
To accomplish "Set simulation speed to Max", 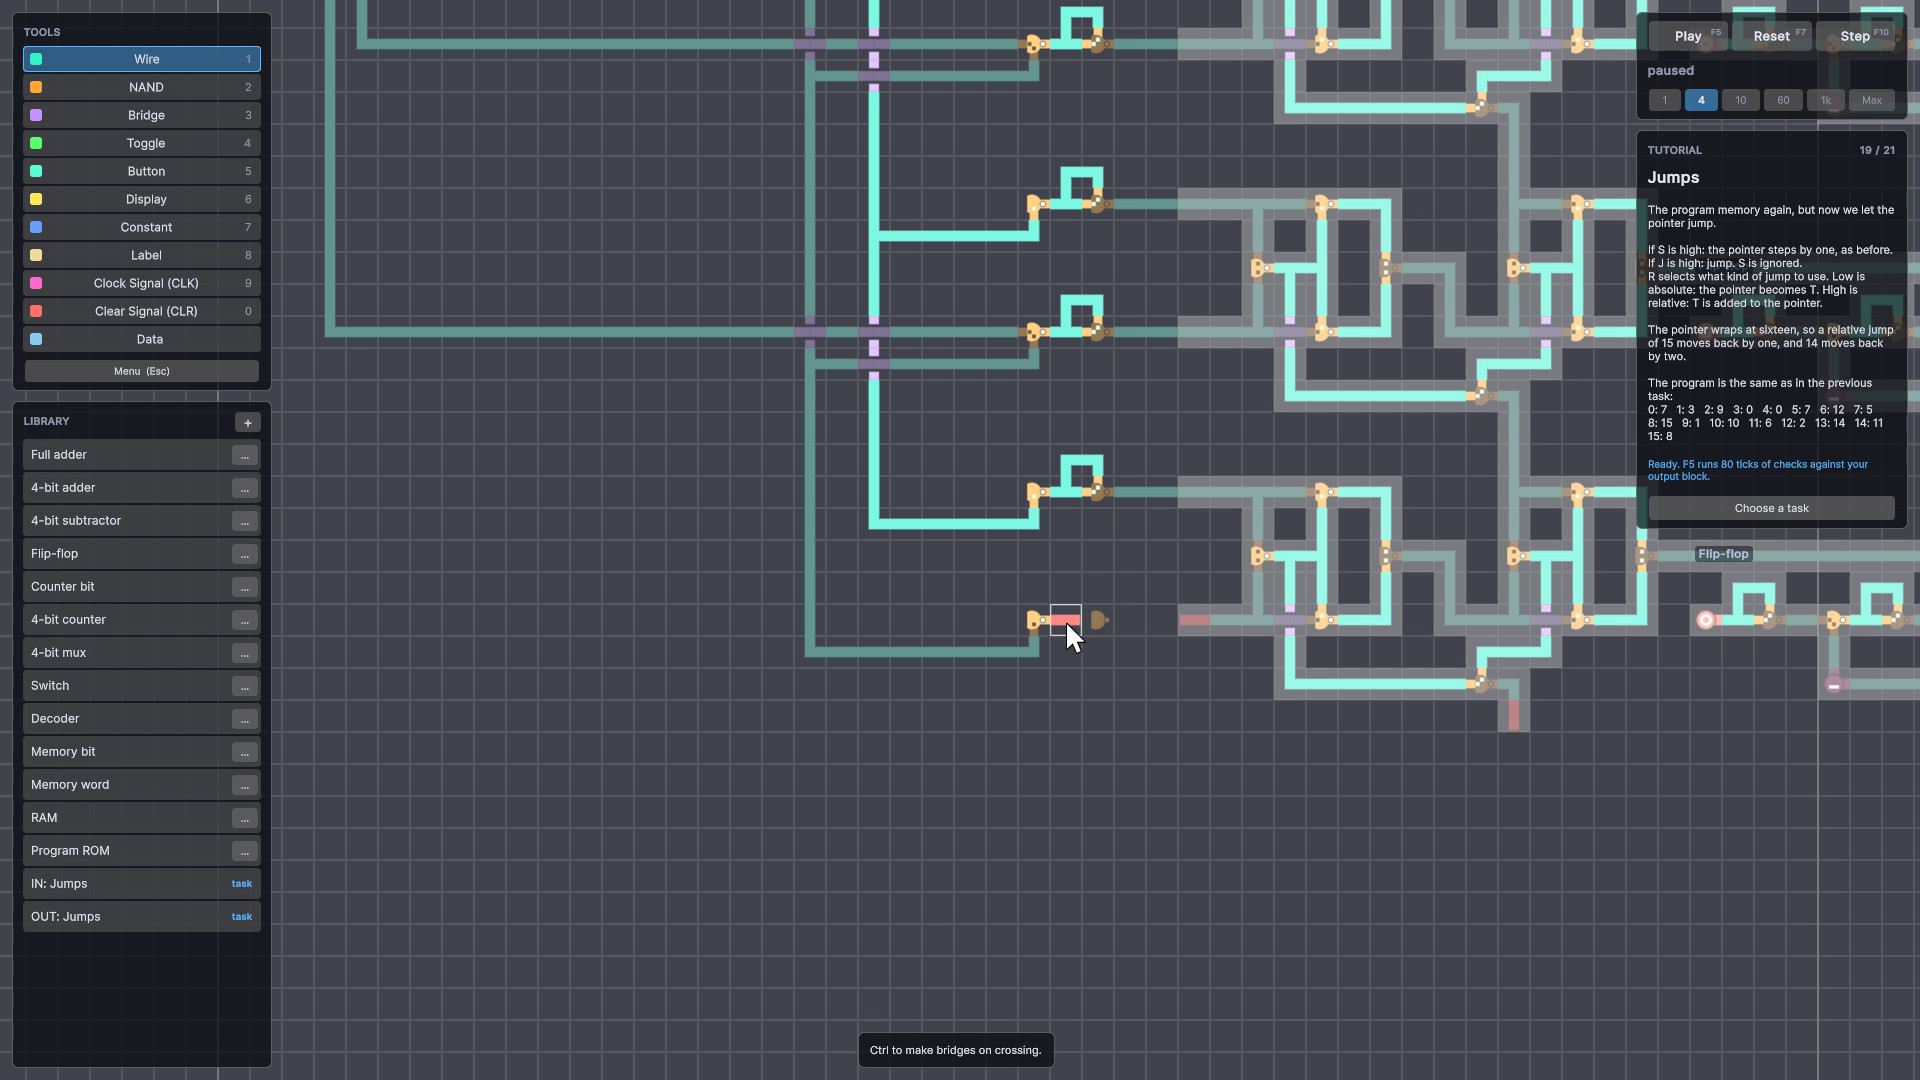I will (1872, 100).
